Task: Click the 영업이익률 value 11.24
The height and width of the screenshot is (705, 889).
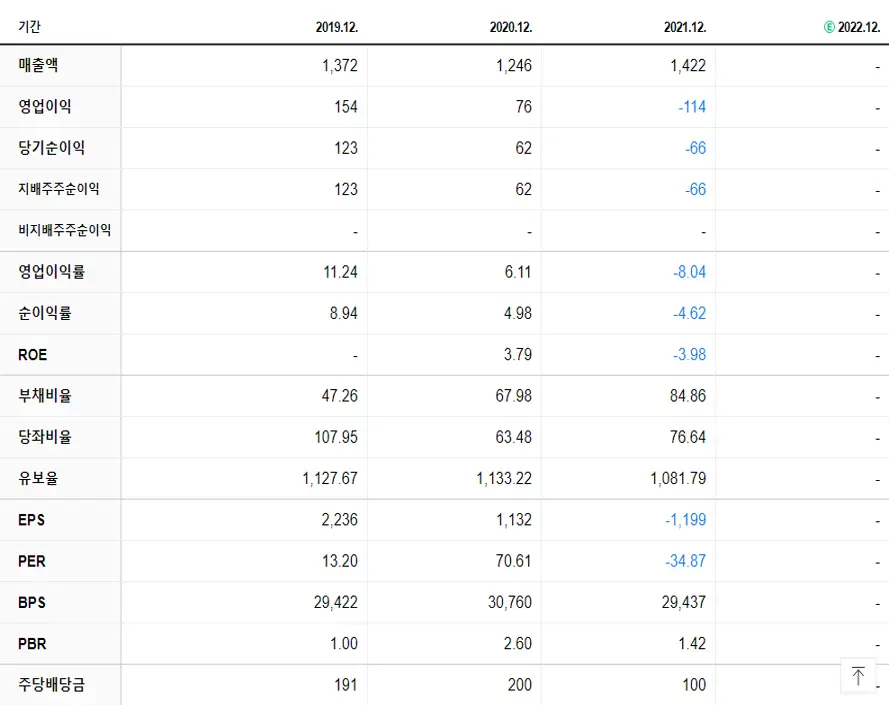Action: 340,272
